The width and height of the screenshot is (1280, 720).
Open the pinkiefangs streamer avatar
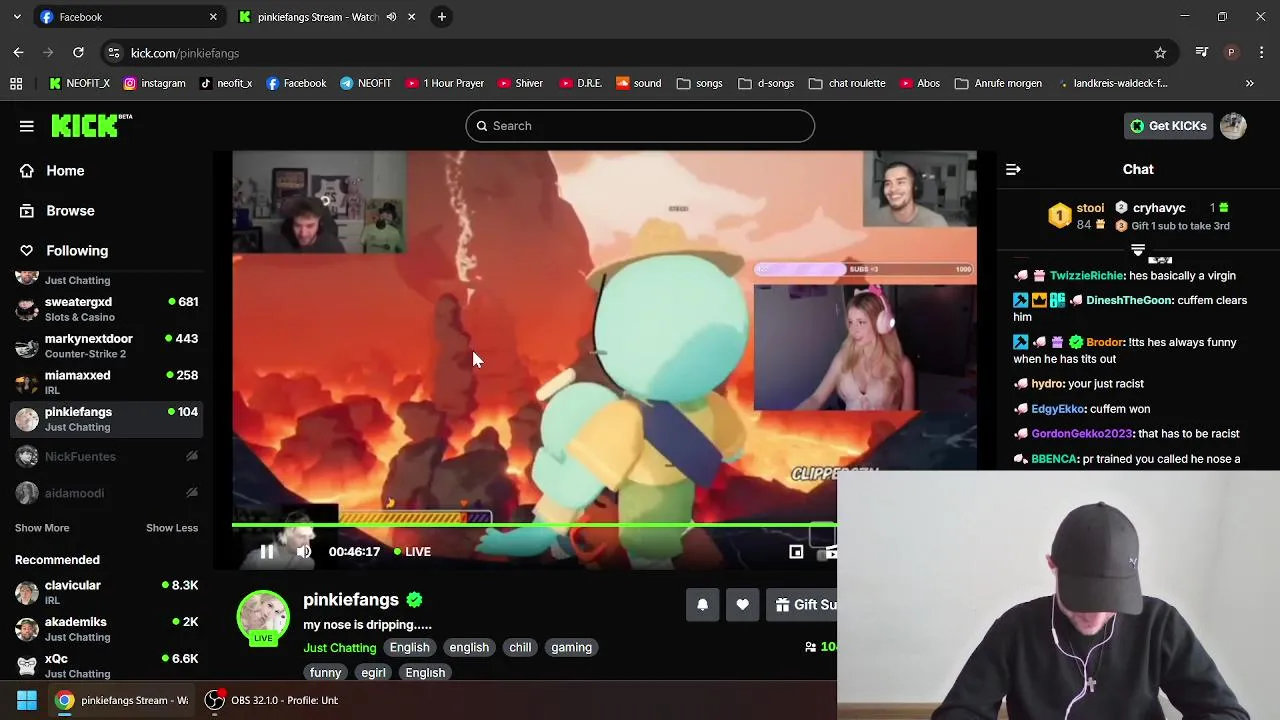pos(263,617)
